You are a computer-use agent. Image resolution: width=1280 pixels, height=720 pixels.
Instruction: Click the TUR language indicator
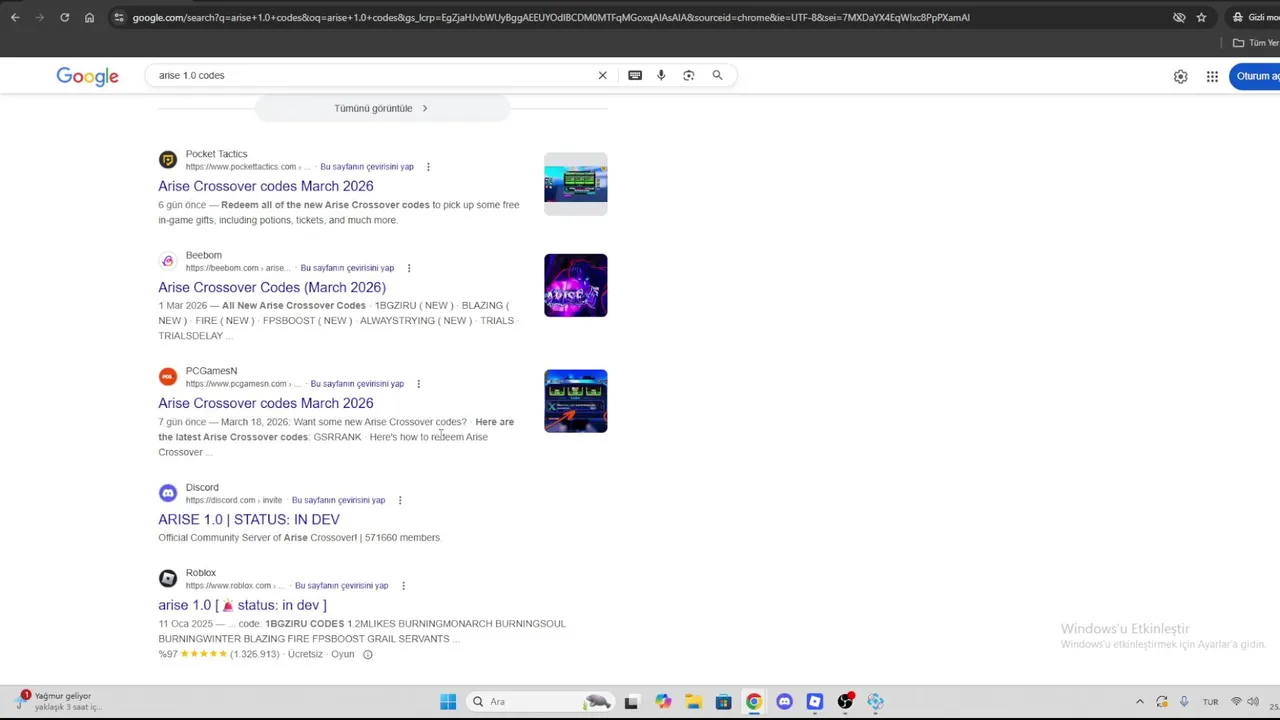point(1211,702)
